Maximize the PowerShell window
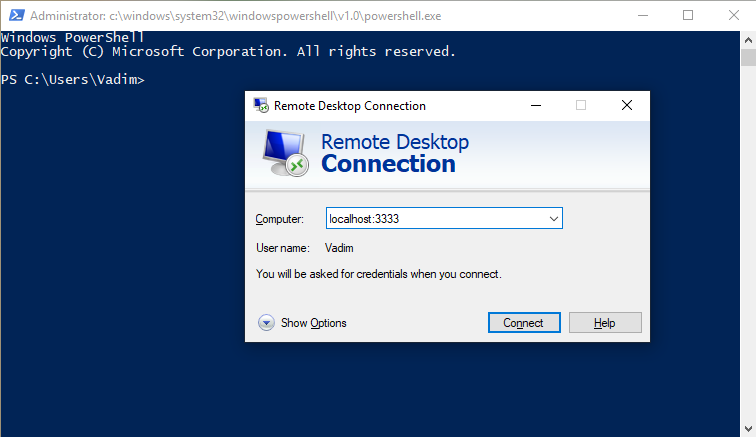 pos(688,15)
